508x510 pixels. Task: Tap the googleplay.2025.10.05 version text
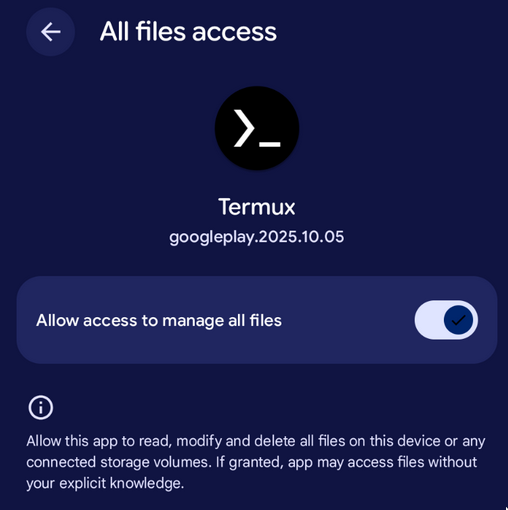click(257, 237)
